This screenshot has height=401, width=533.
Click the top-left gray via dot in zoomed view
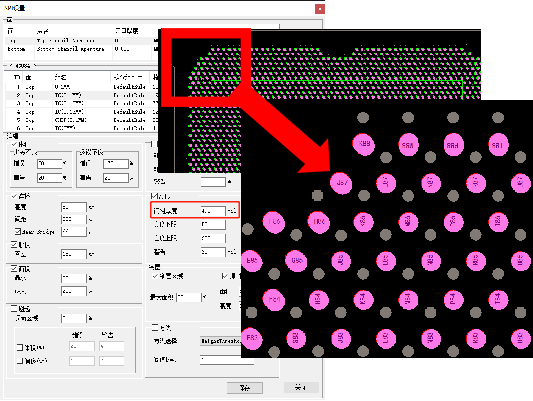pos(363,118)
